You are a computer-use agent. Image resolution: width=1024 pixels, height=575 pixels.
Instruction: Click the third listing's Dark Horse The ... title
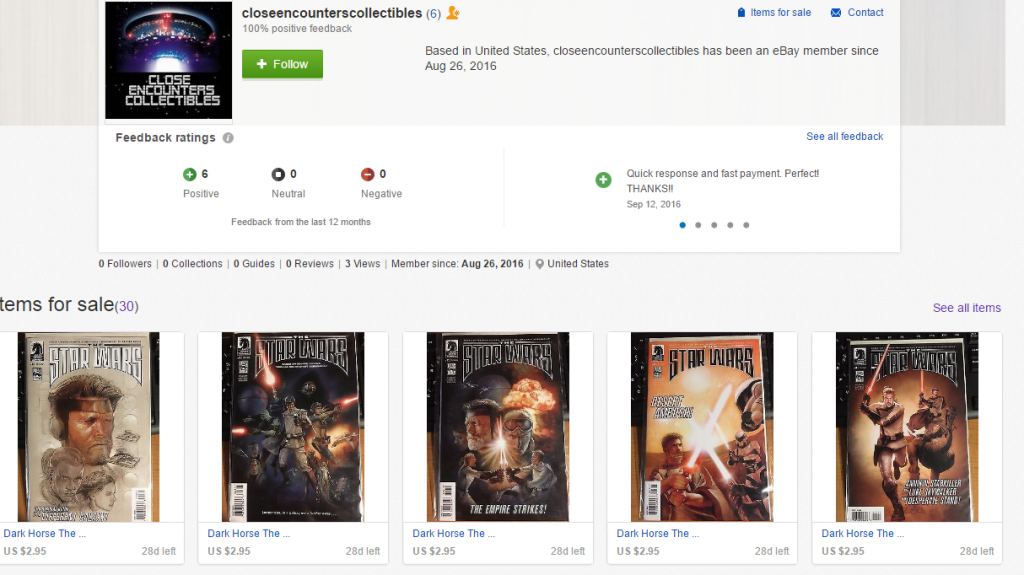(x=454, y=533)
